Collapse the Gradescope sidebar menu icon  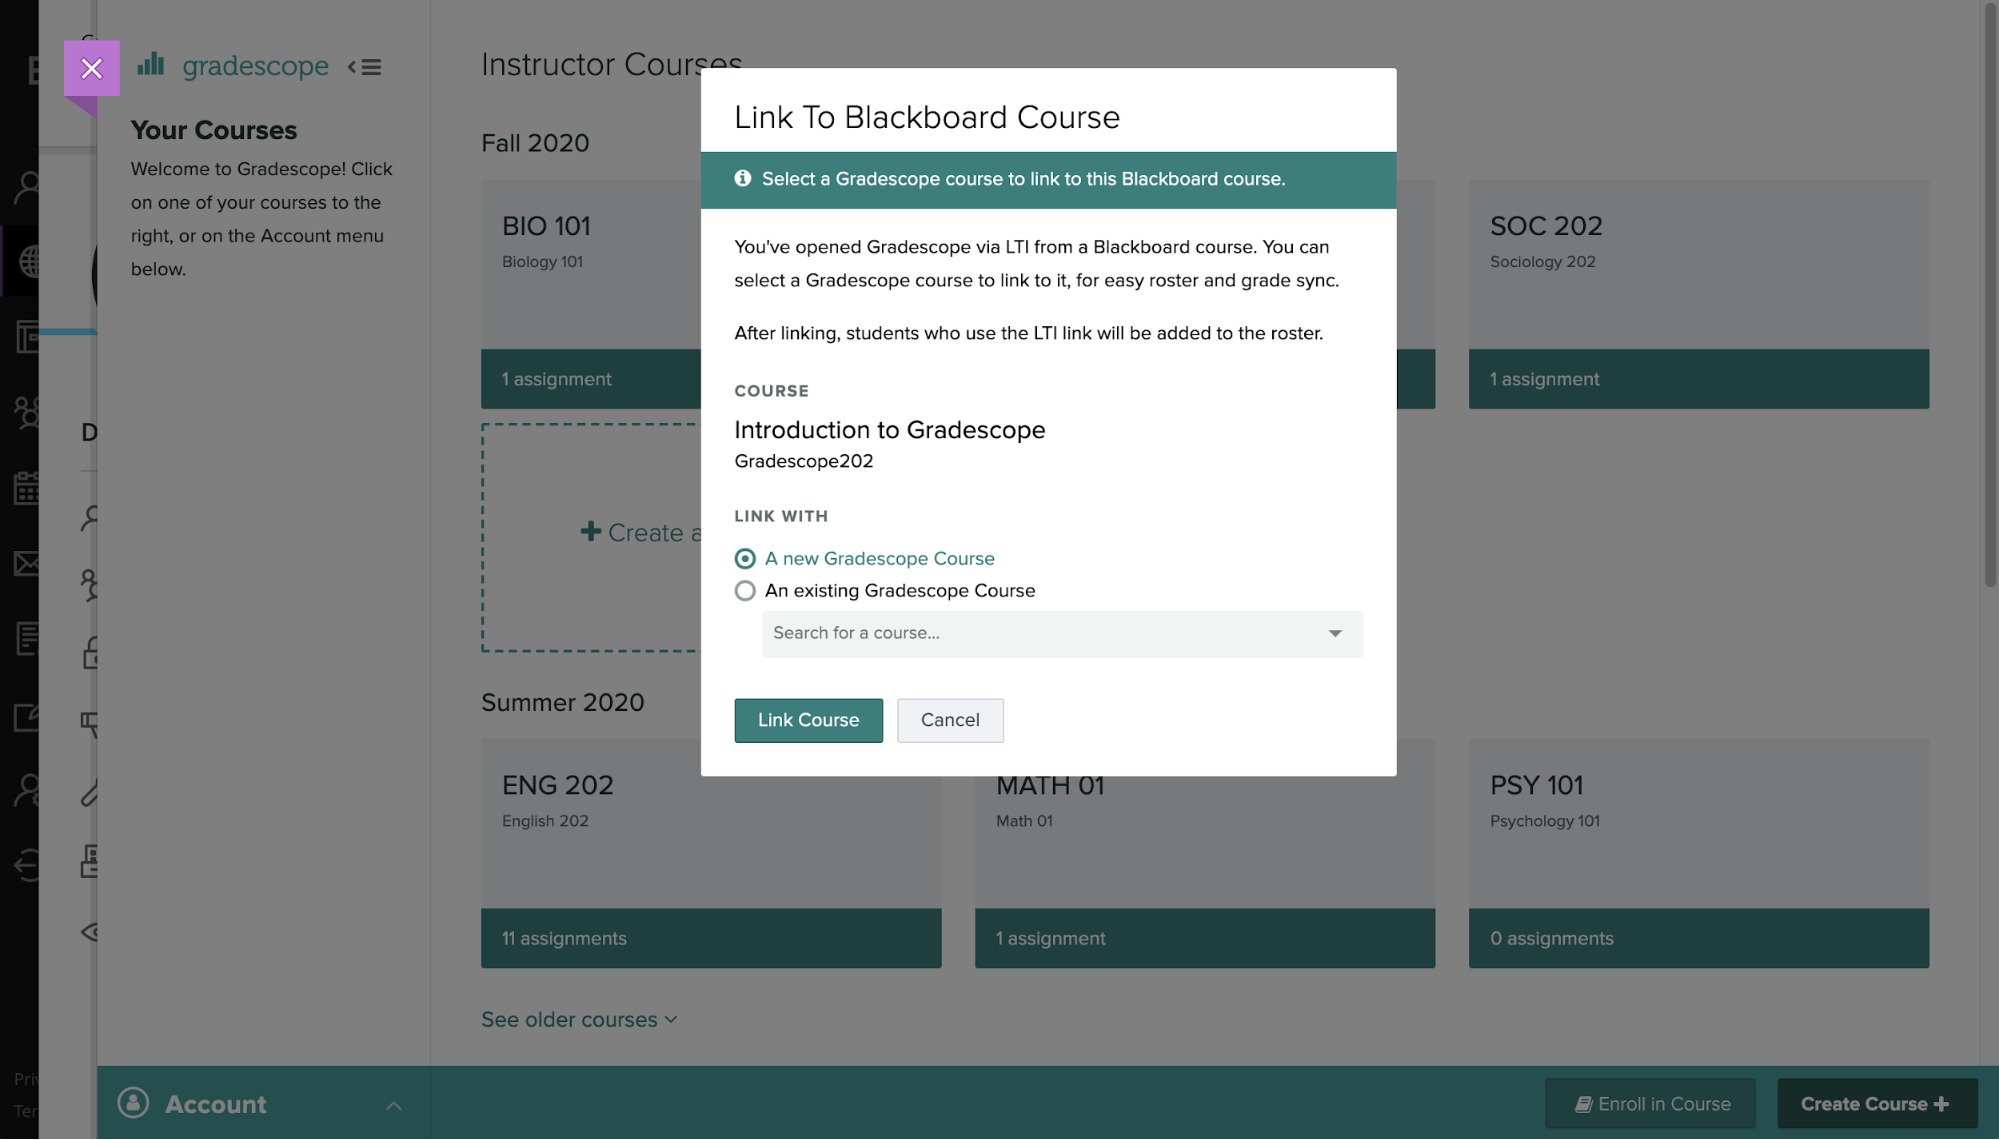[x=365, y=67]
